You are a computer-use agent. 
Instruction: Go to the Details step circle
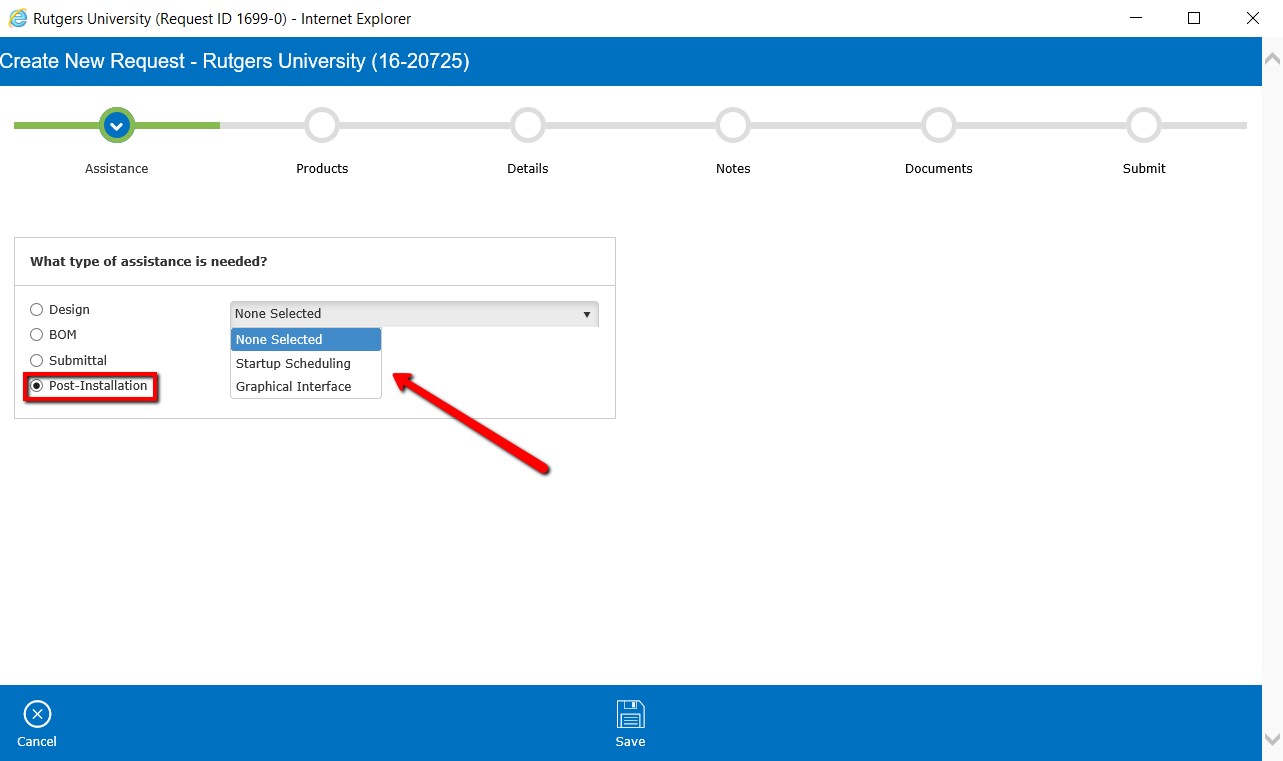click(528, 126)
